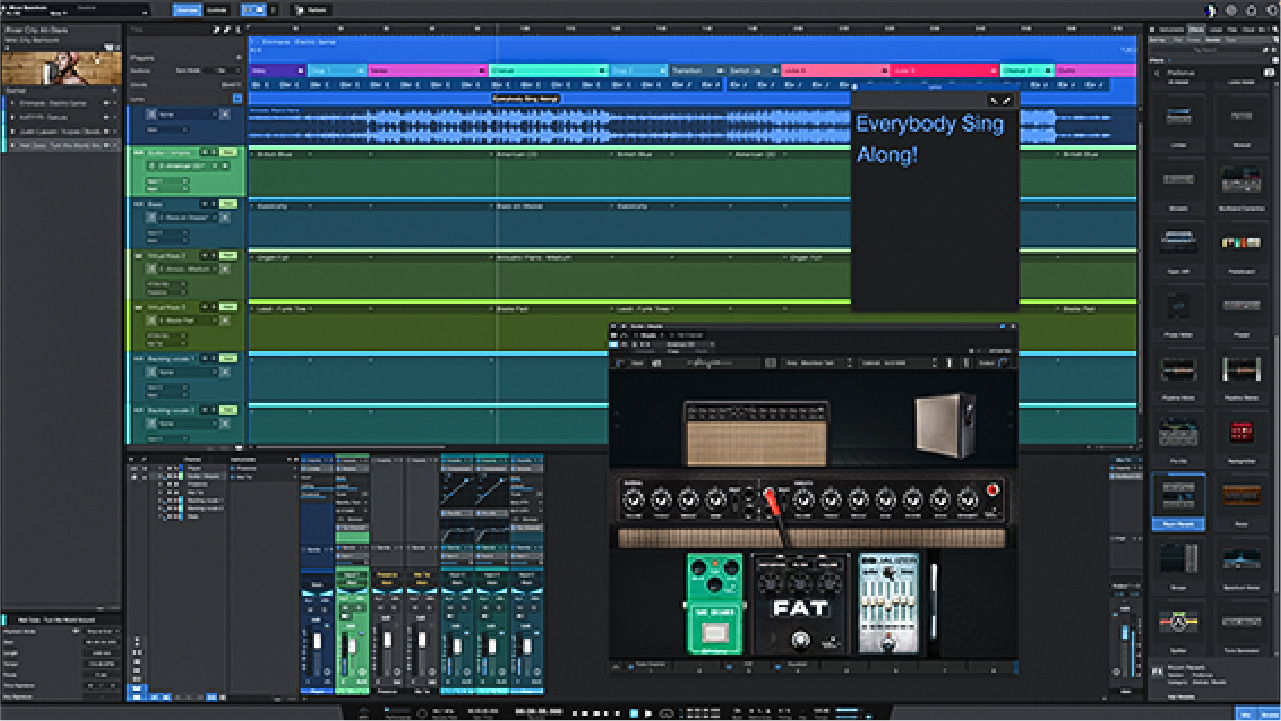Click the blue arranger icon beside Lyrics row
The width and height of the screenshot is (1281, 721).
237,98
